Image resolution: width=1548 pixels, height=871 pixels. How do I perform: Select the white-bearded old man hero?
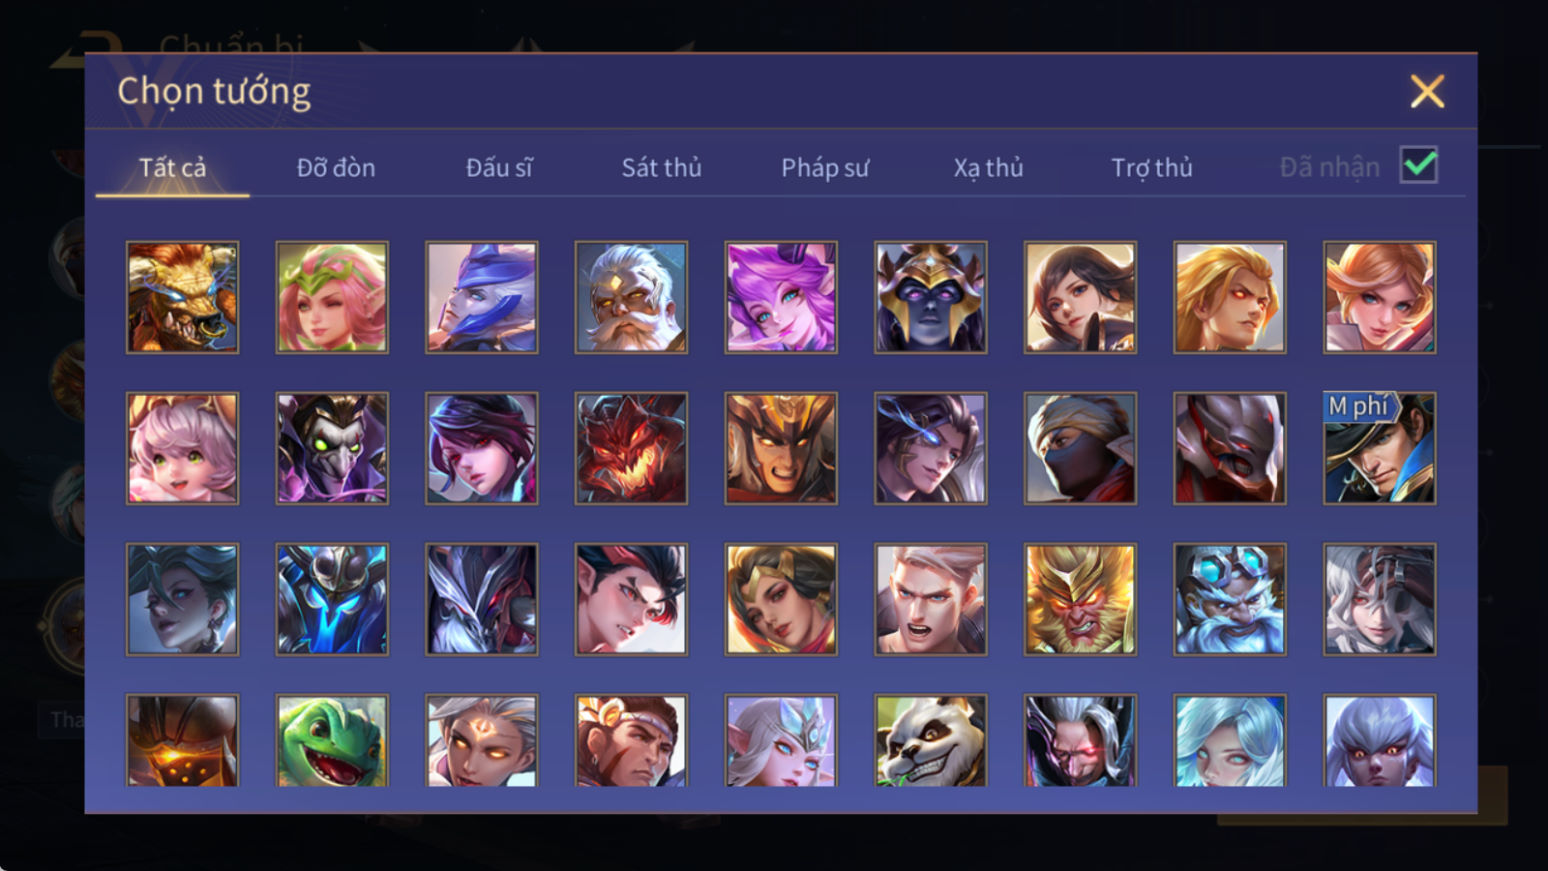[x=631, y=297]
